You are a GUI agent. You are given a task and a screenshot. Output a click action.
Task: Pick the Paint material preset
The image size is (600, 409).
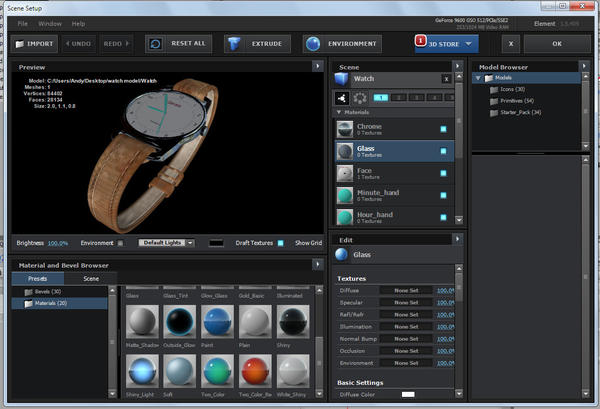217,322
